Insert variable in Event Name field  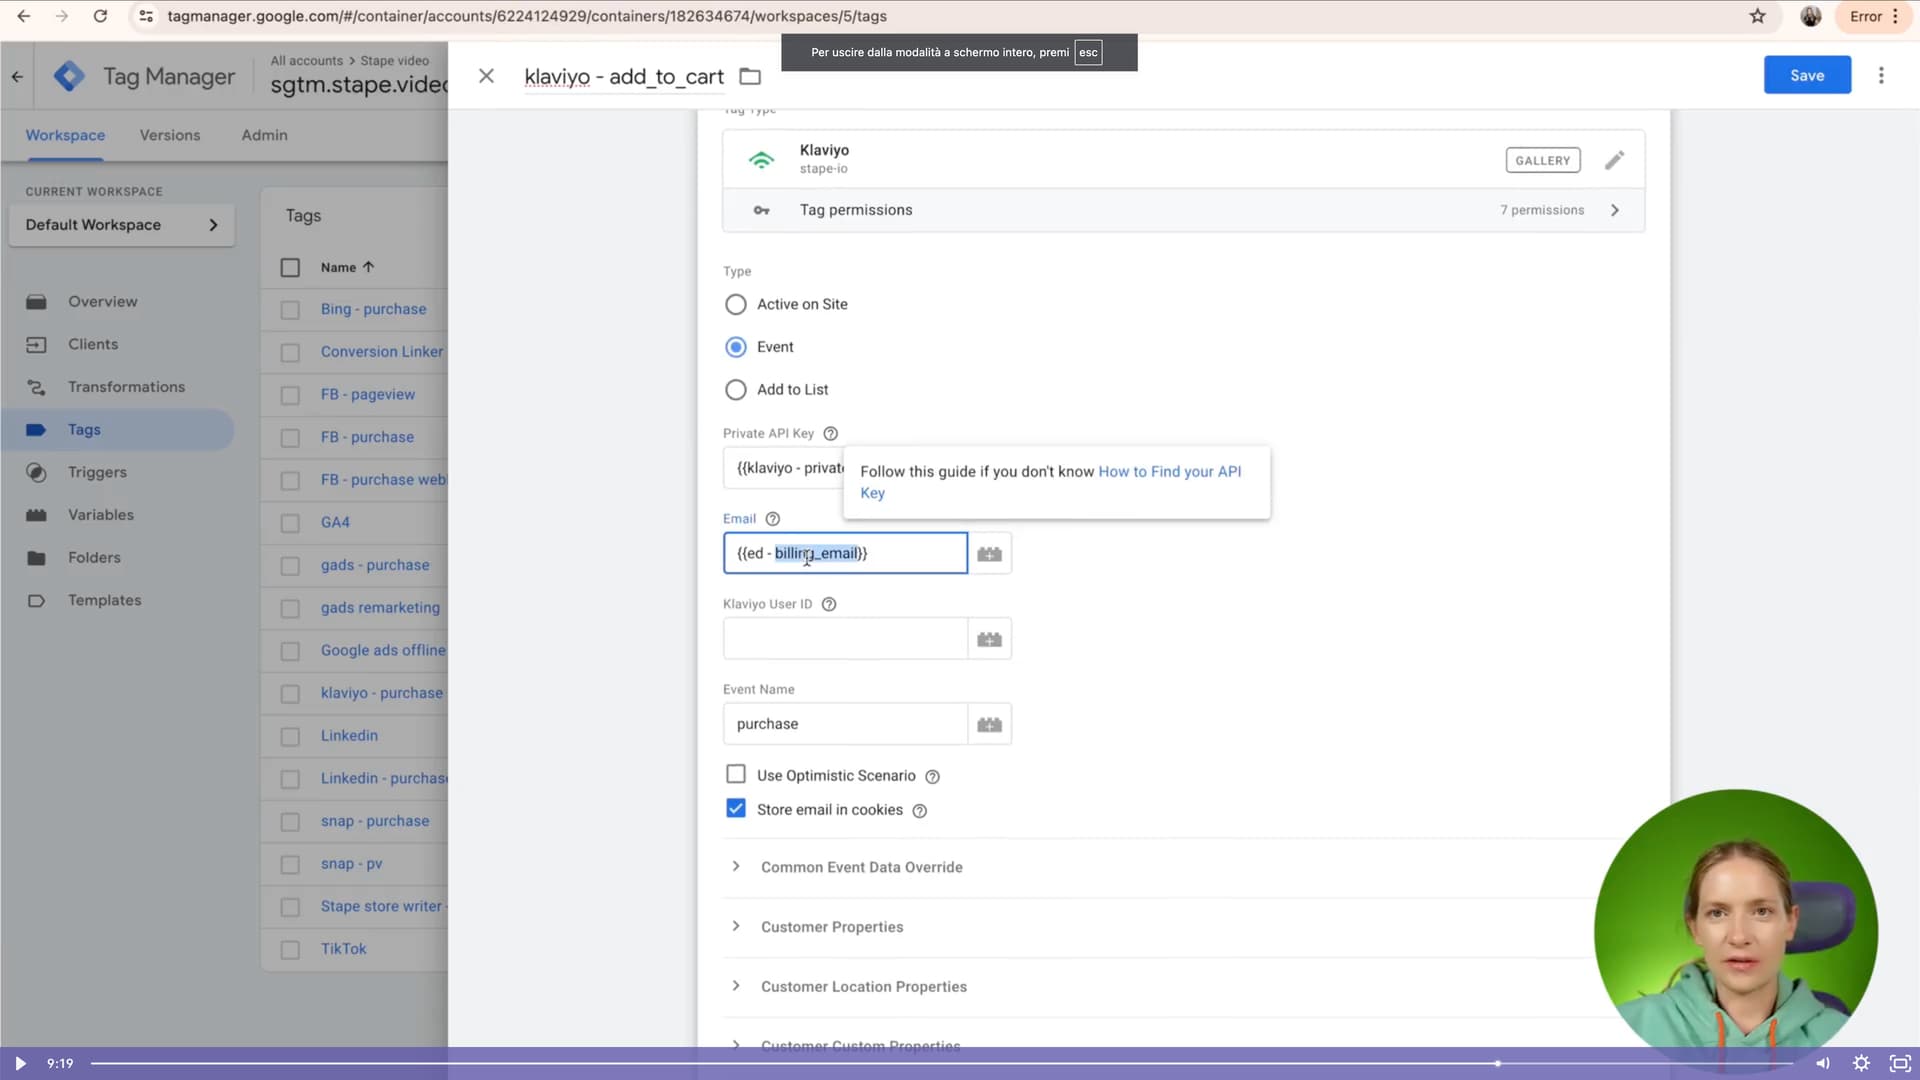coord(990,724)
